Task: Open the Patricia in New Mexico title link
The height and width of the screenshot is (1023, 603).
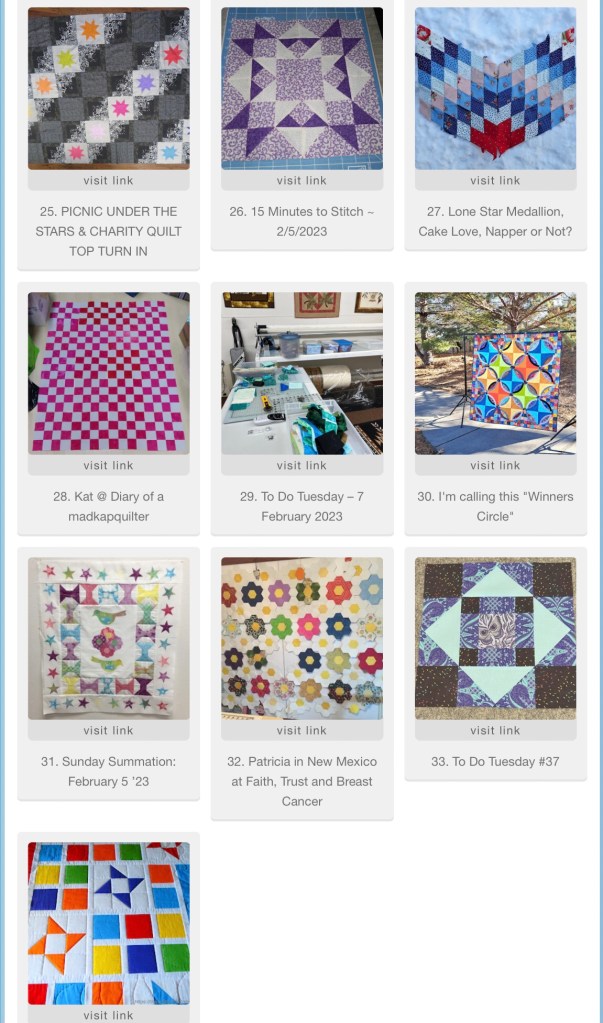Action: (302, 781)
